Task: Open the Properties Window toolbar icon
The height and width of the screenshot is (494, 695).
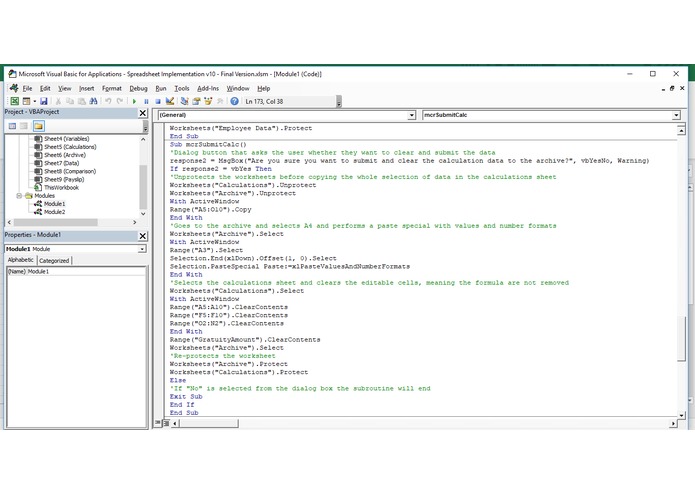Action: click(x=196, y=101)
